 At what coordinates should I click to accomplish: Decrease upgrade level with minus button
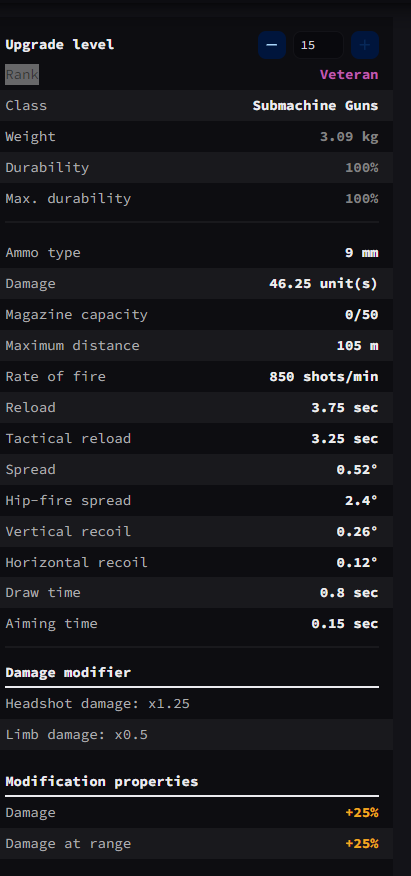[x=272, y=45]
